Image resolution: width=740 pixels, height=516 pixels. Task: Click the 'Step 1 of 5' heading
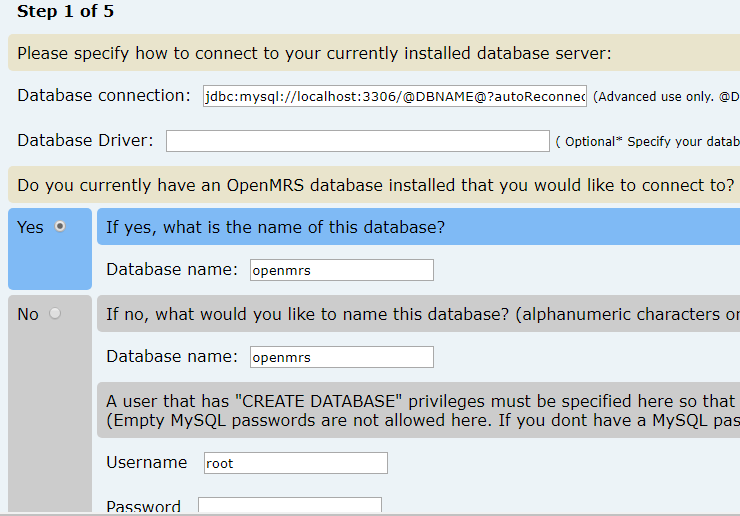[x=66, y=11]
